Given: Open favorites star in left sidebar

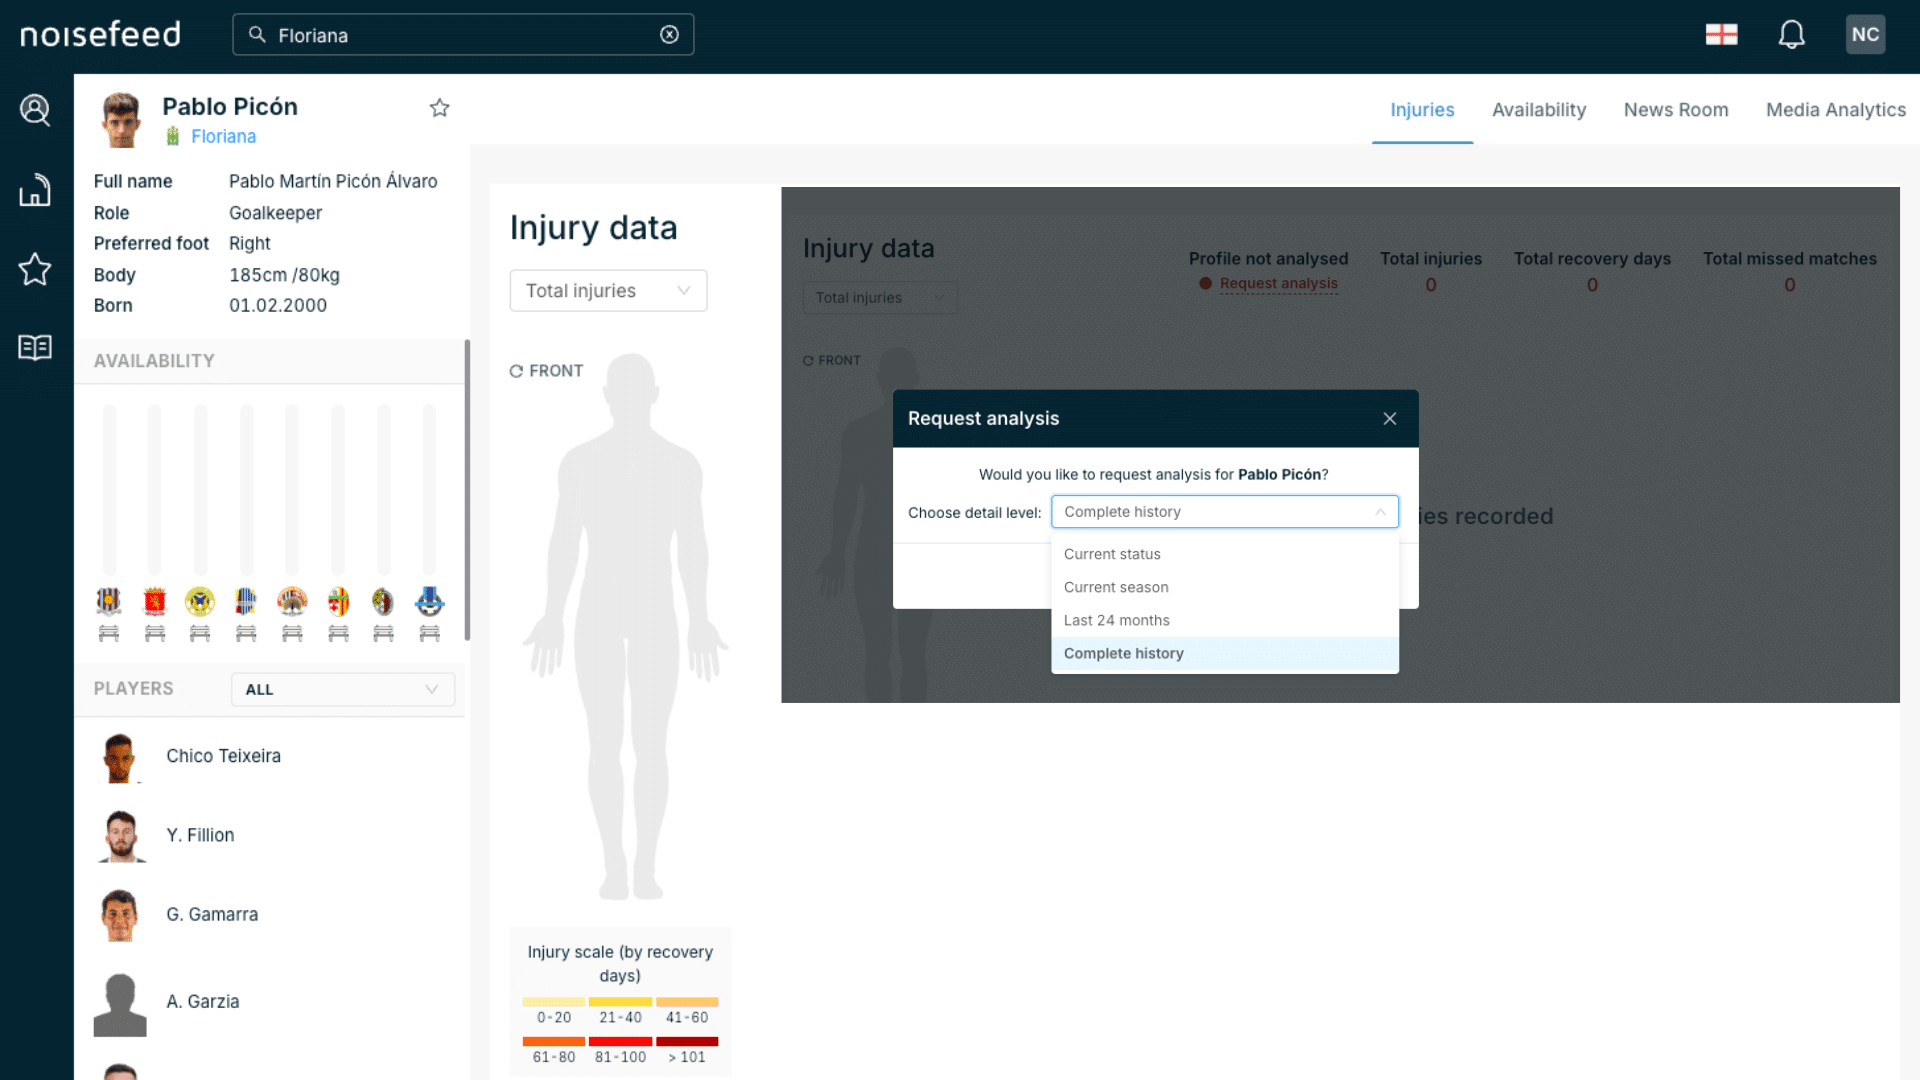Looking at the screenshot, I should point(35,269).
